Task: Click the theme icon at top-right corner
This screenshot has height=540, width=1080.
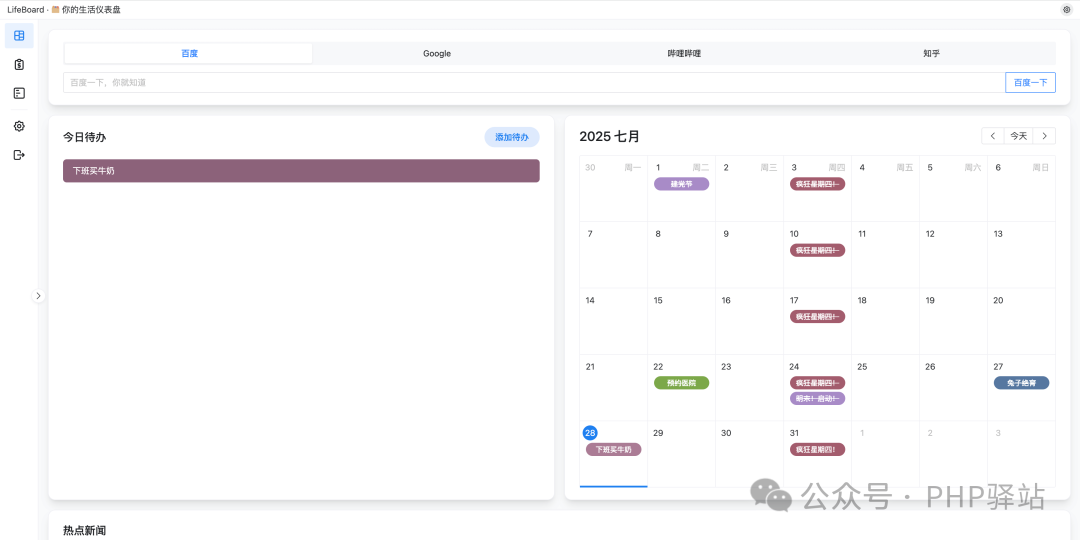Action: [x=1067, y=10]
